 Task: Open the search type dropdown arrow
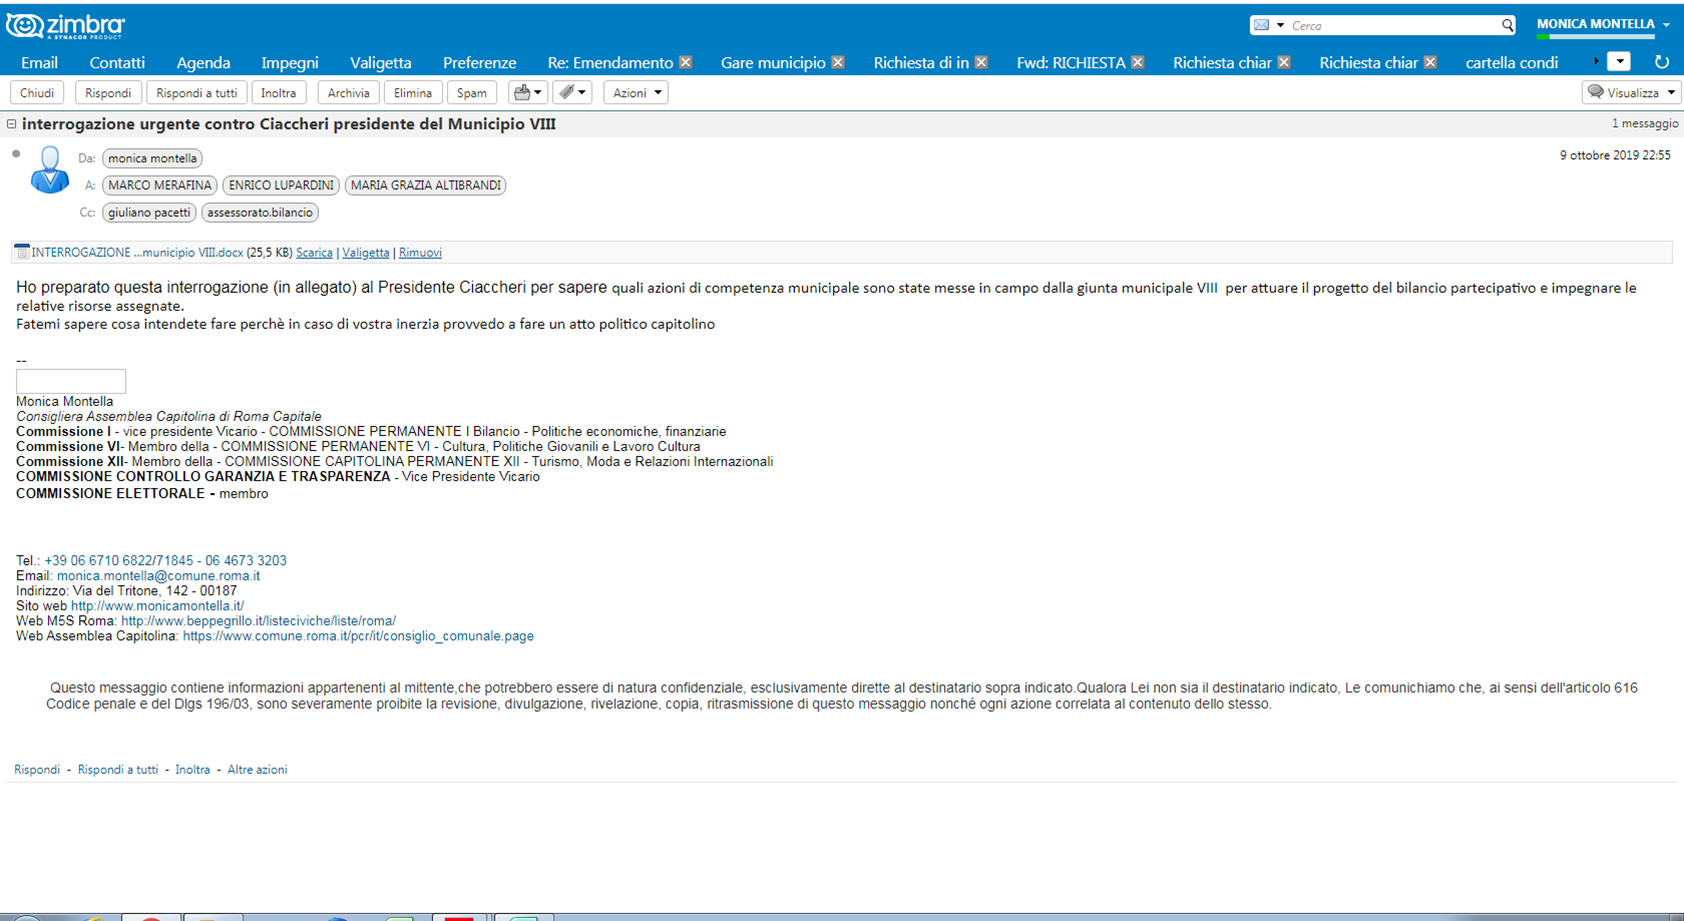click(1280, 25)
